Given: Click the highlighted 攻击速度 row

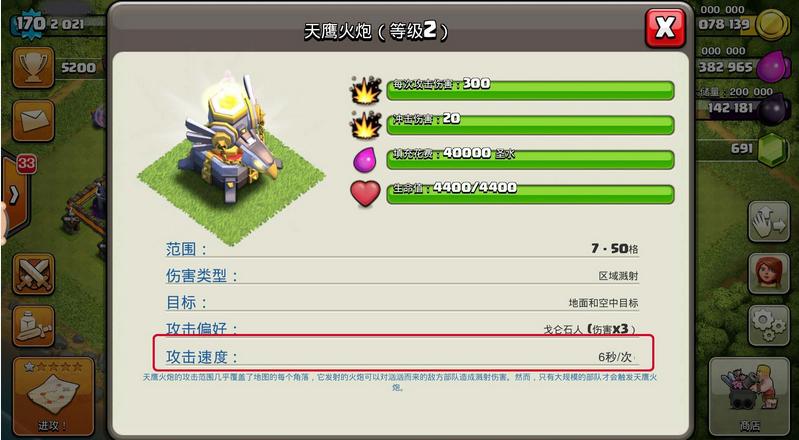Looking at the screenshot, I should 403,353.
